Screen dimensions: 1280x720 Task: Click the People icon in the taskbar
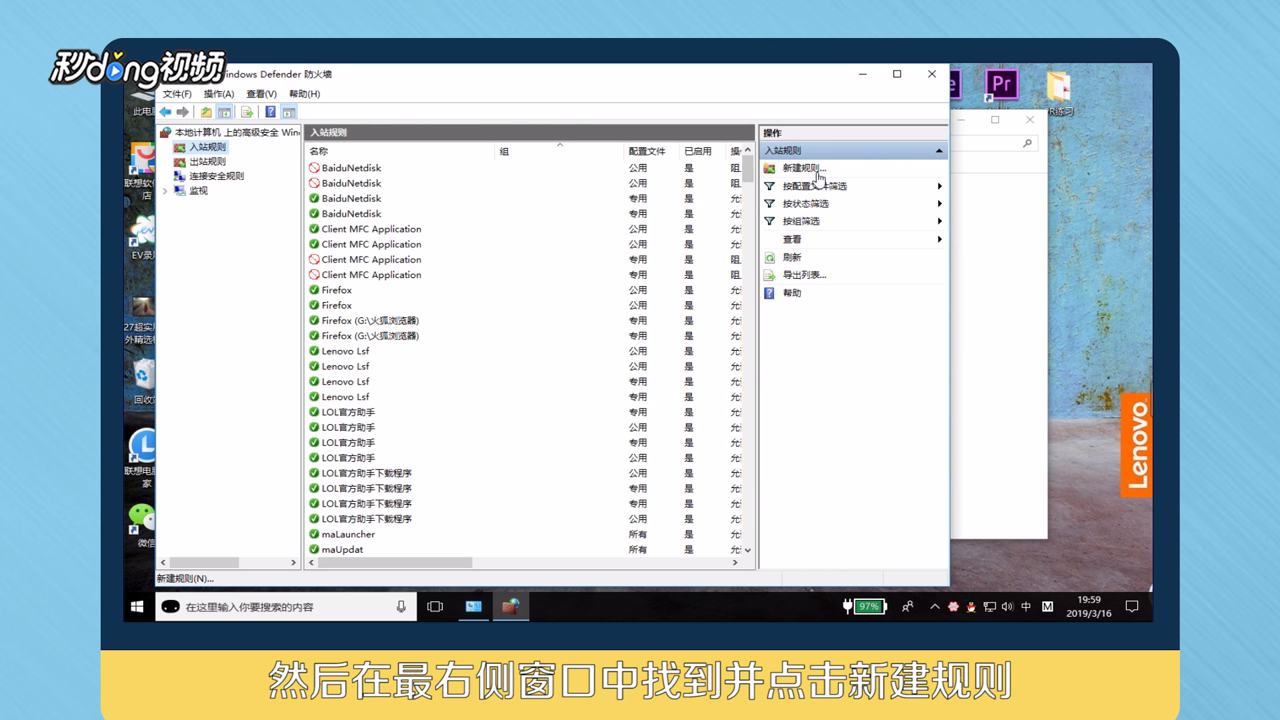pos(908,606)
